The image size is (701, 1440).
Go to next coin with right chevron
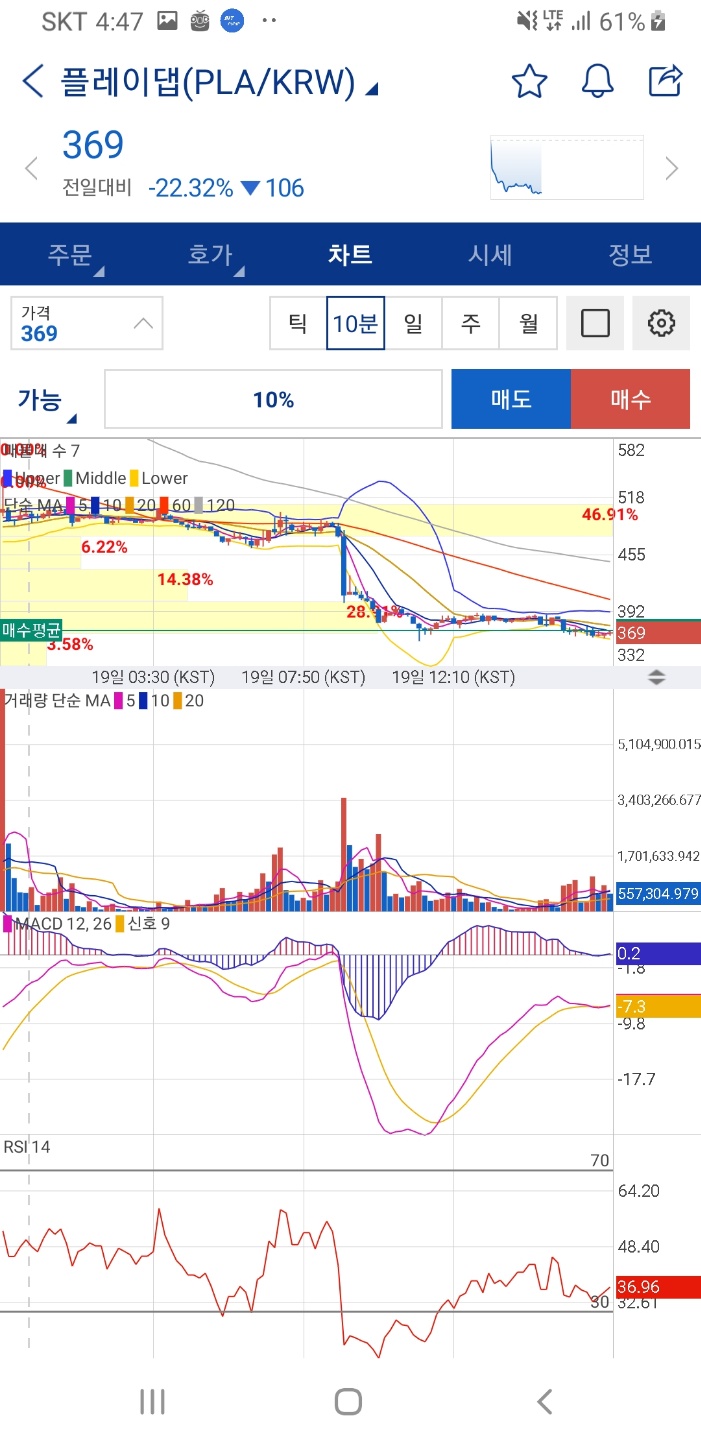[672, 168]
